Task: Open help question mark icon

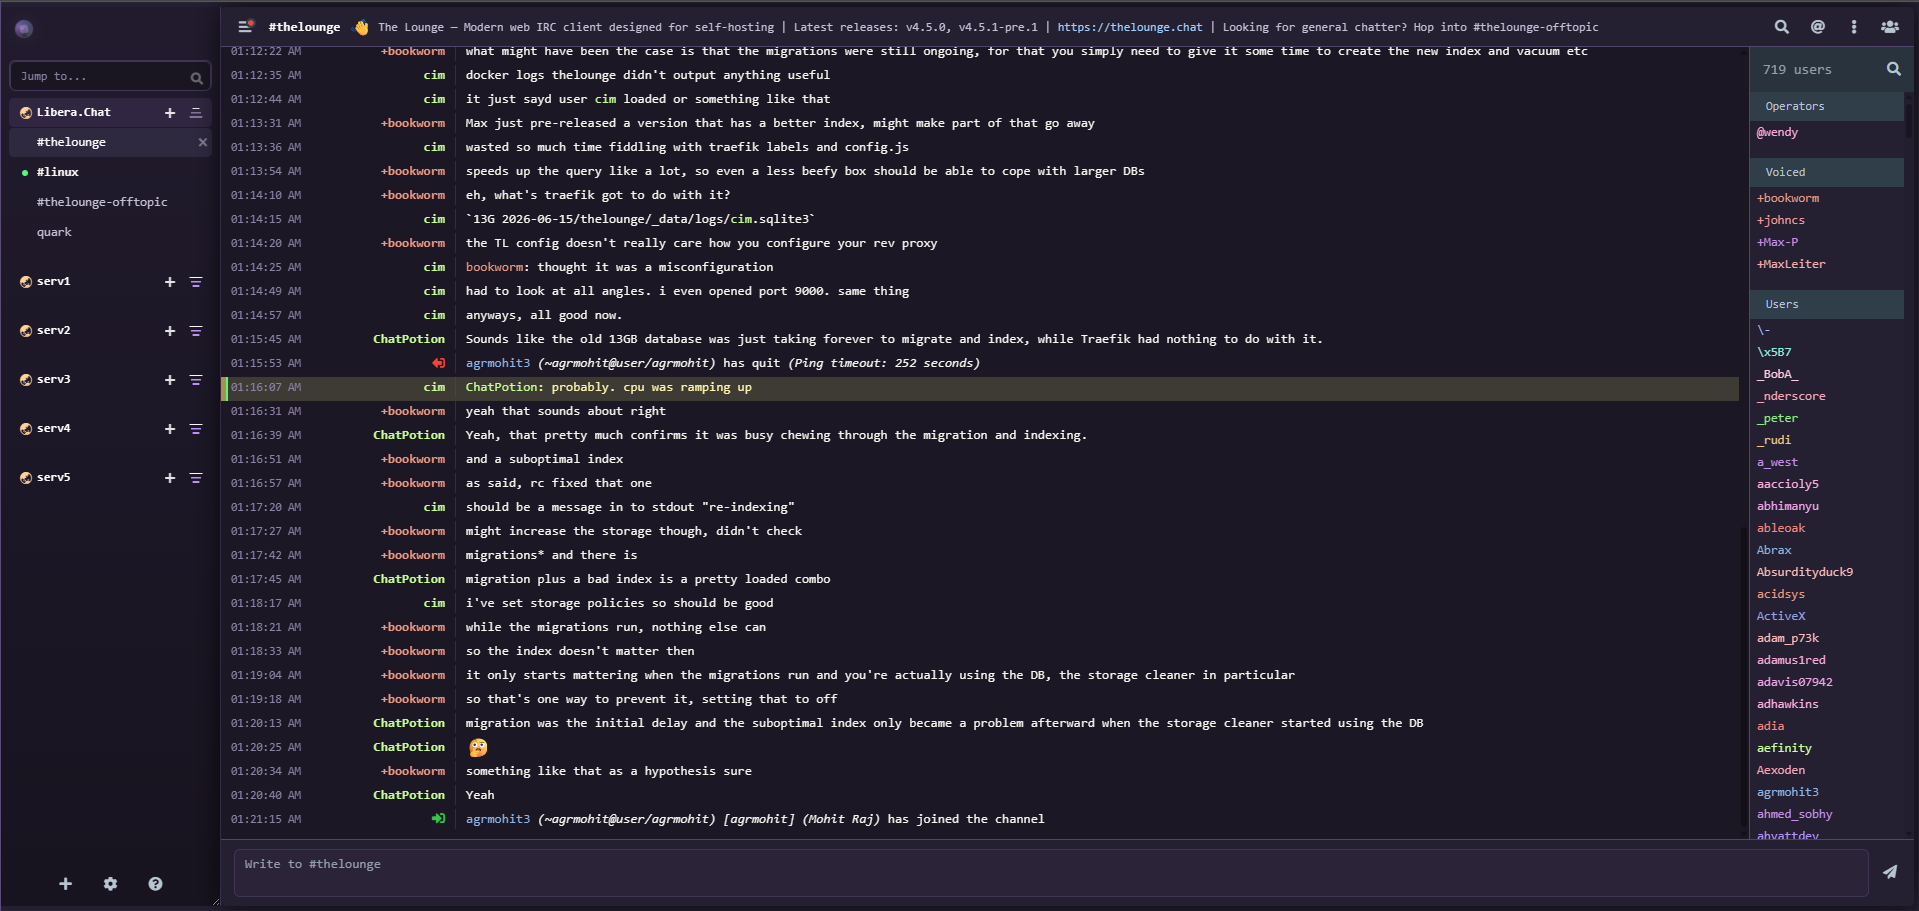Action: [155, 884]
